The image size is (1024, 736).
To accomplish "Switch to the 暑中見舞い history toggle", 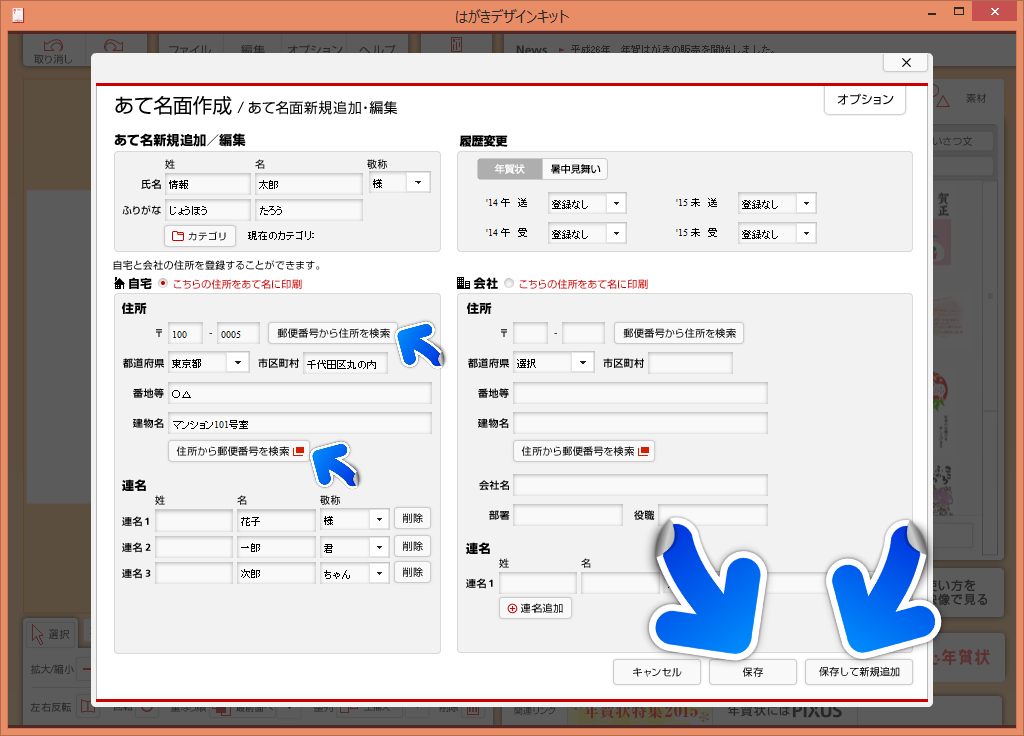I will pos(574,169).
